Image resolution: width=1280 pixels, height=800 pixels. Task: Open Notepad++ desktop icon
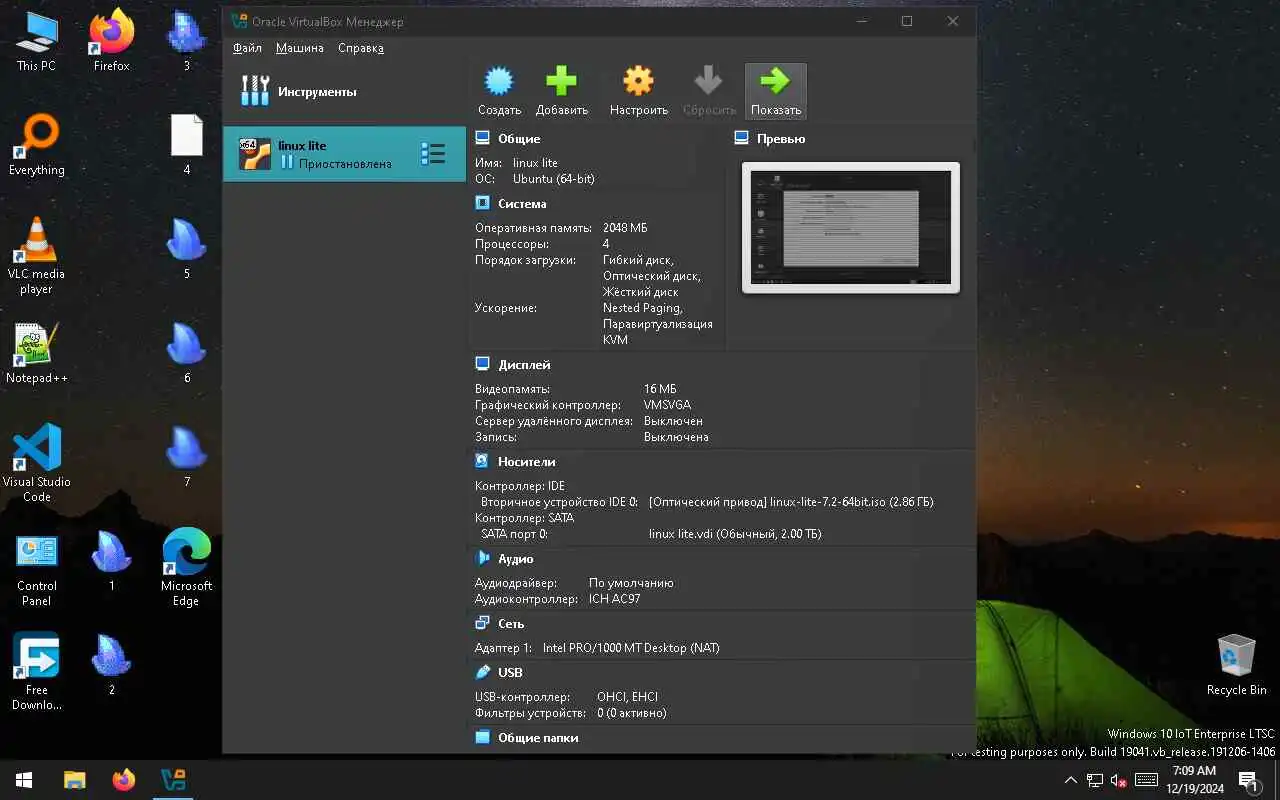click(x=36, y=353)
